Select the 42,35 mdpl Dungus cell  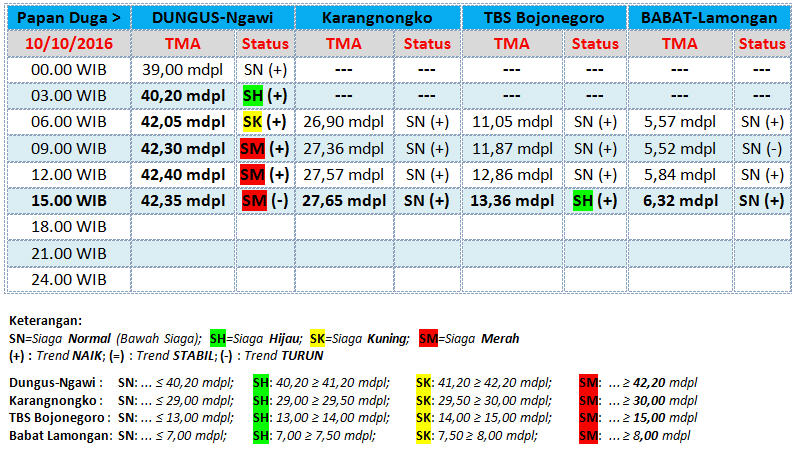pos(184,199)
